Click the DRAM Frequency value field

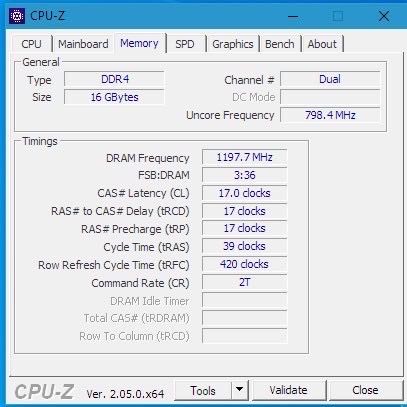[244, 157]
